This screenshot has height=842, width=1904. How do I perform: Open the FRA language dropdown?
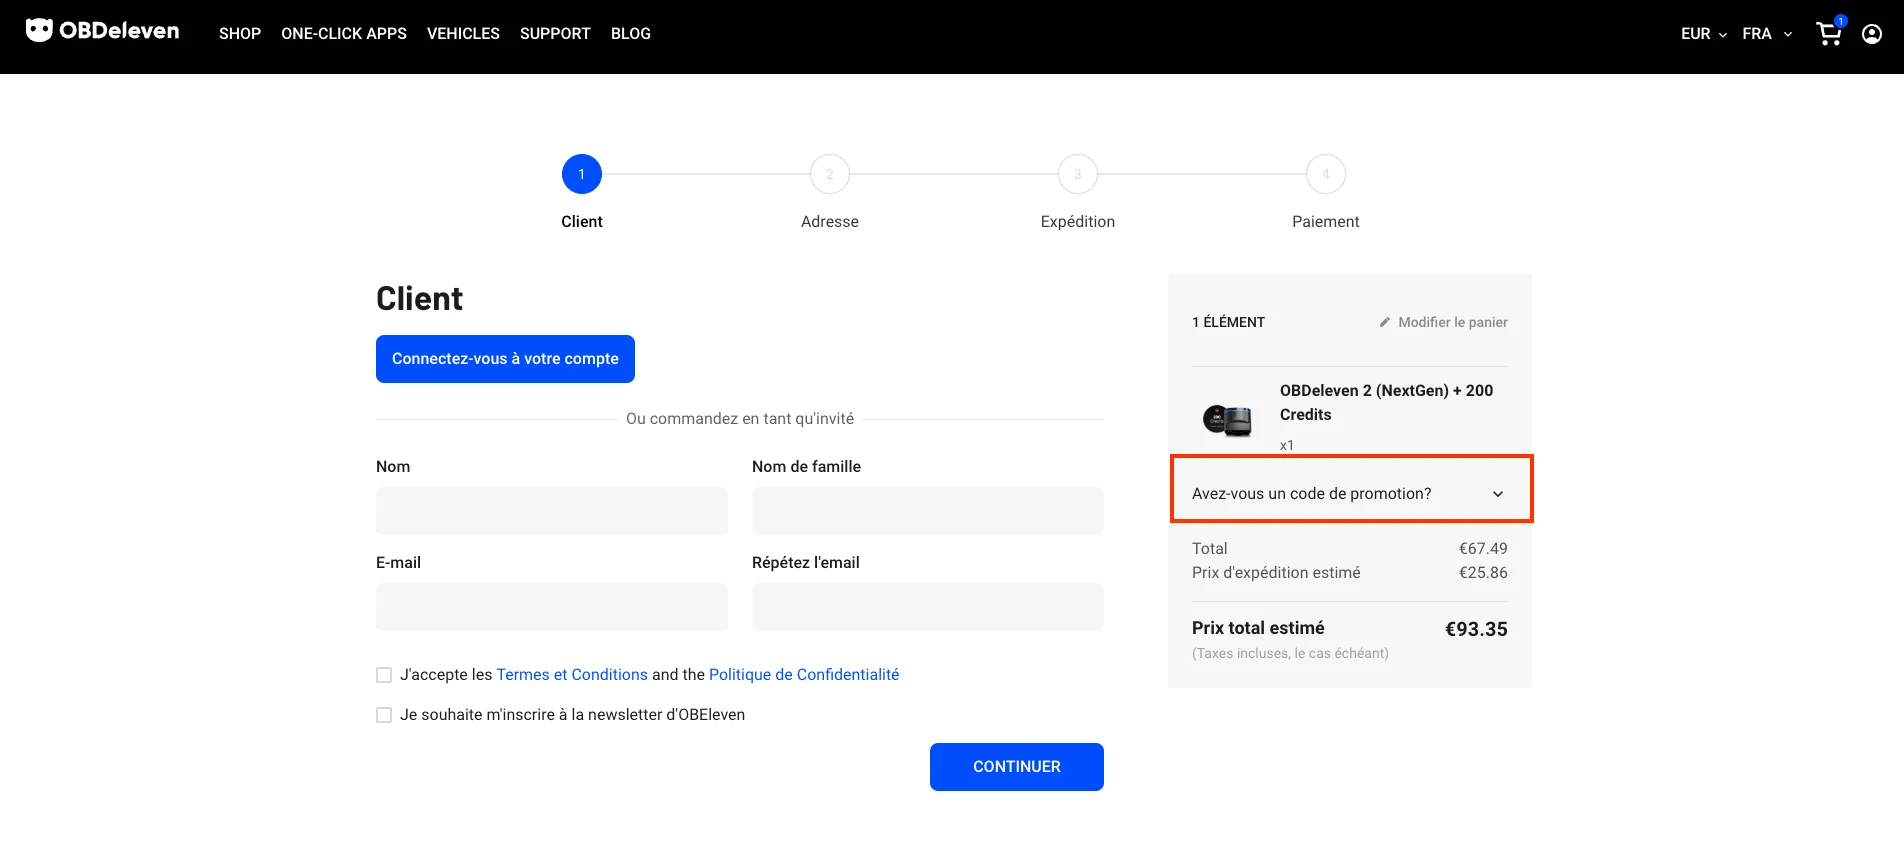1767,34
